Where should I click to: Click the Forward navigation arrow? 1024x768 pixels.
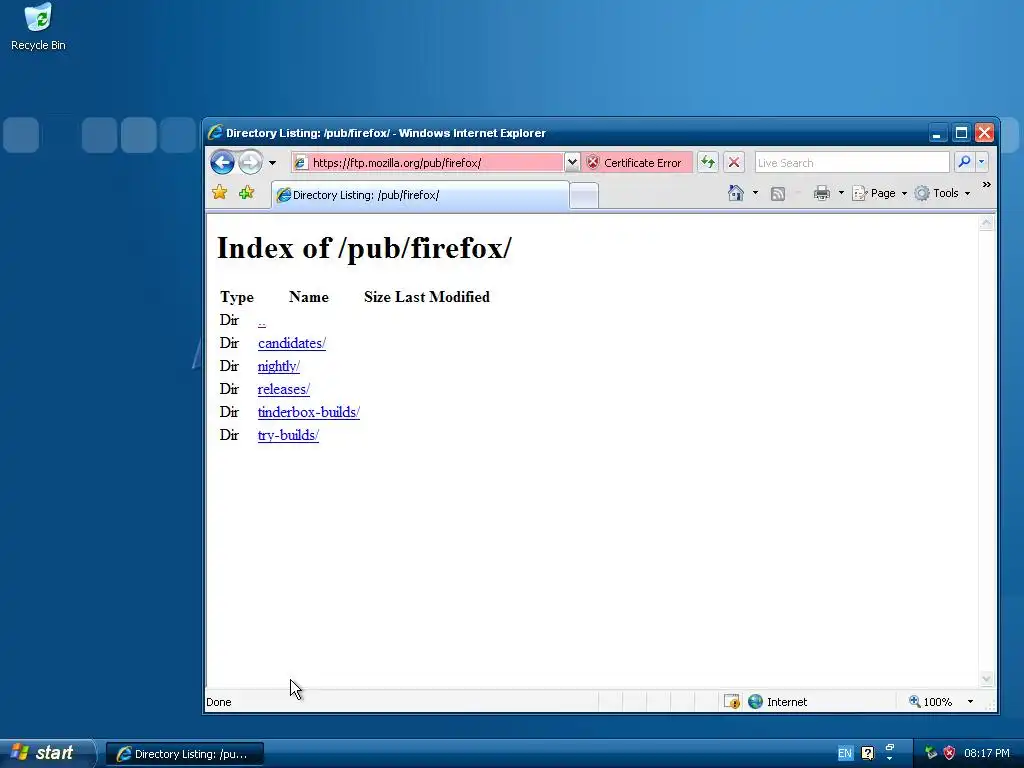coord(250,162)
